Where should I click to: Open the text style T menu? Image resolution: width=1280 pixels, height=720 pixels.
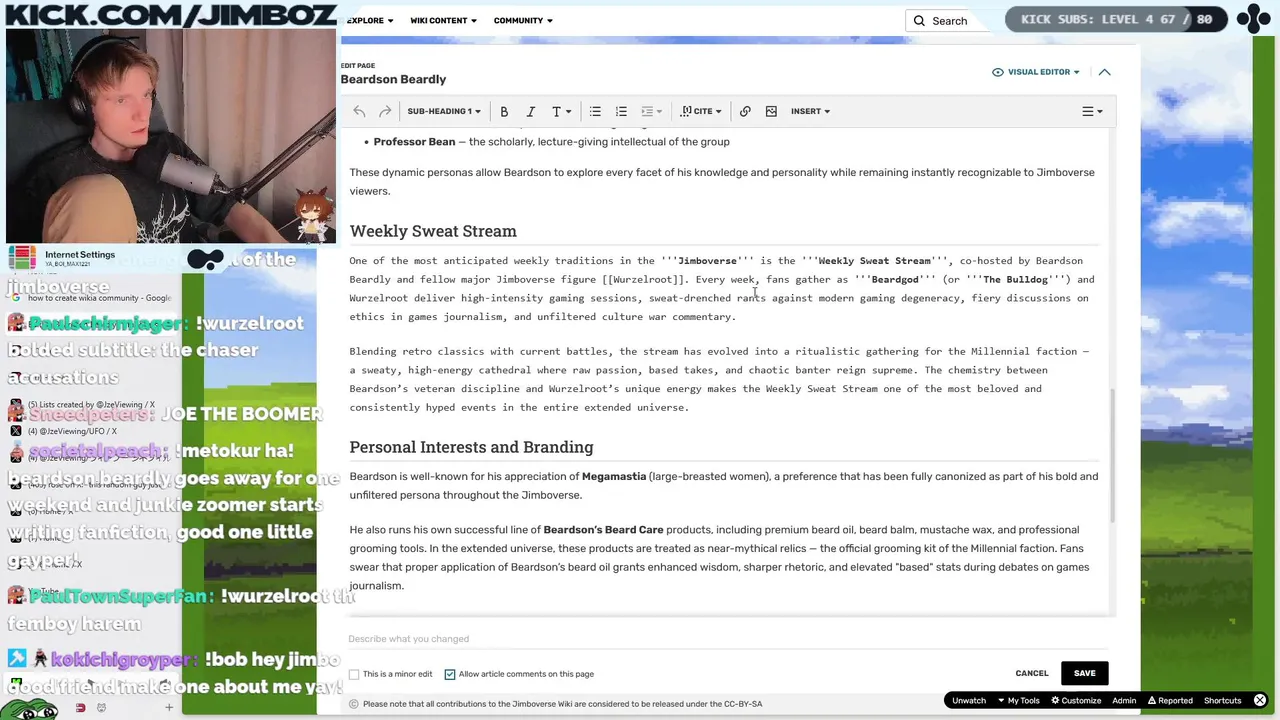[x=561, y=111]
